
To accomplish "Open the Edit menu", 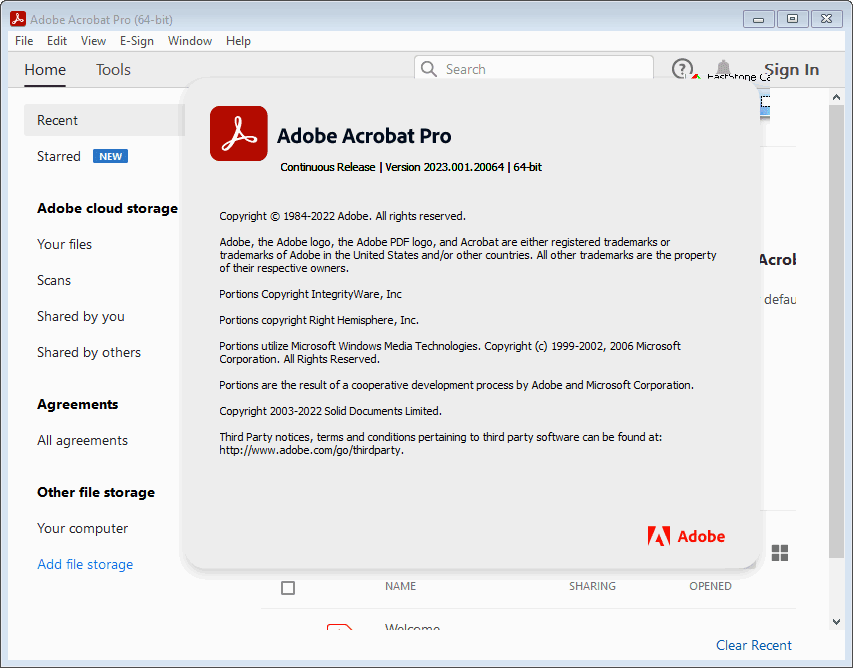I will [57, 41].
